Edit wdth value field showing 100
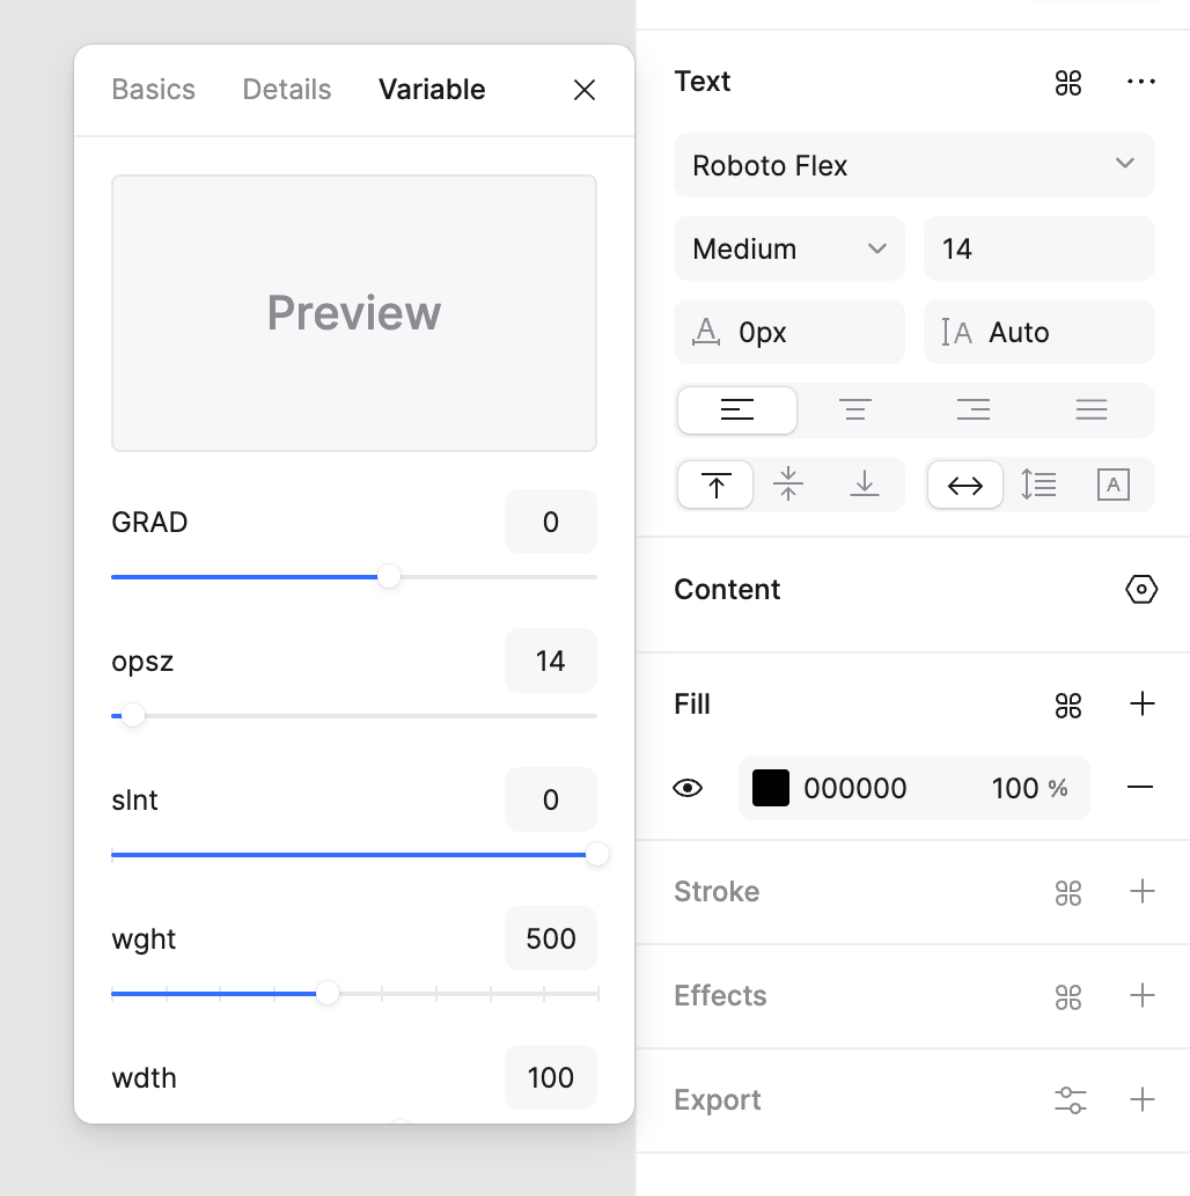 tap(551, 1077)
